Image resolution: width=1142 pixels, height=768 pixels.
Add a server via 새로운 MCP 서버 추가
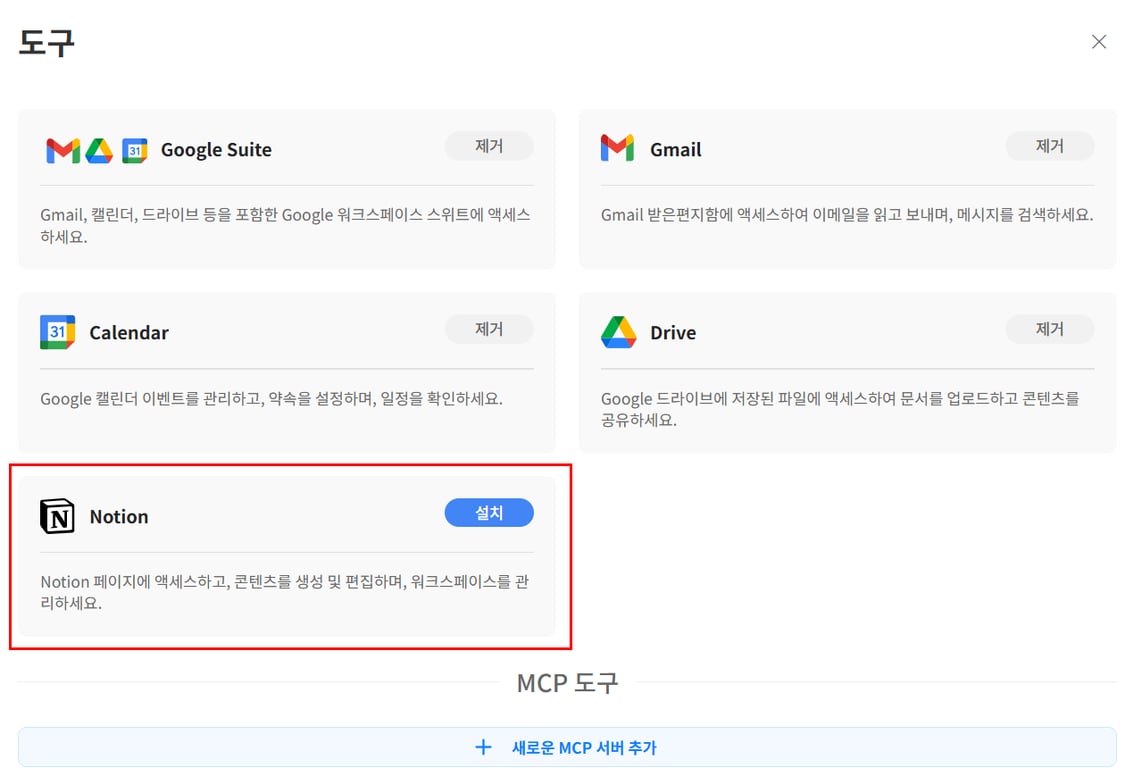(x=567, y=747)
